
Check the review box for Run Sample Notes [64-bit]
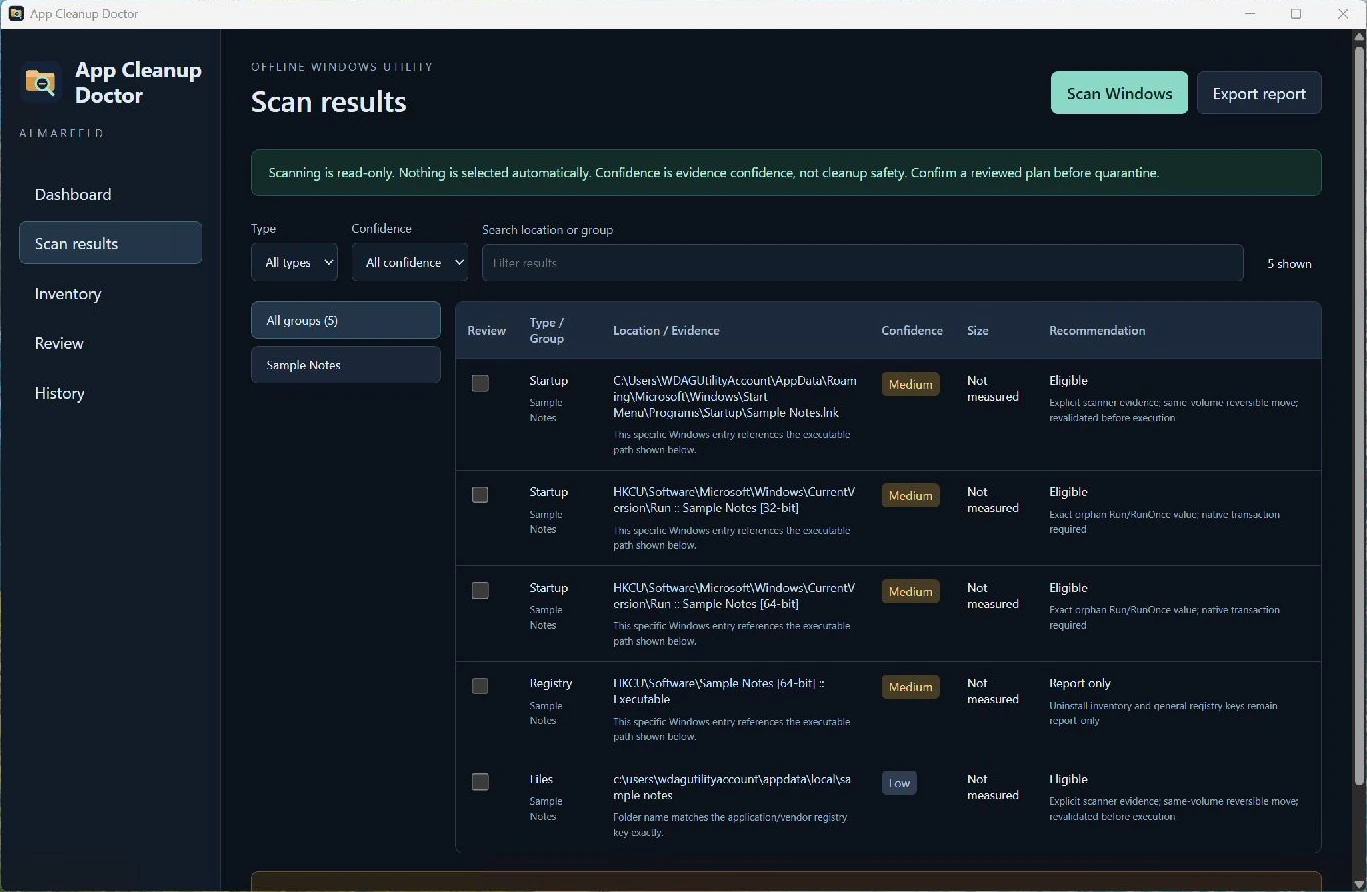[x=480, y=590]
